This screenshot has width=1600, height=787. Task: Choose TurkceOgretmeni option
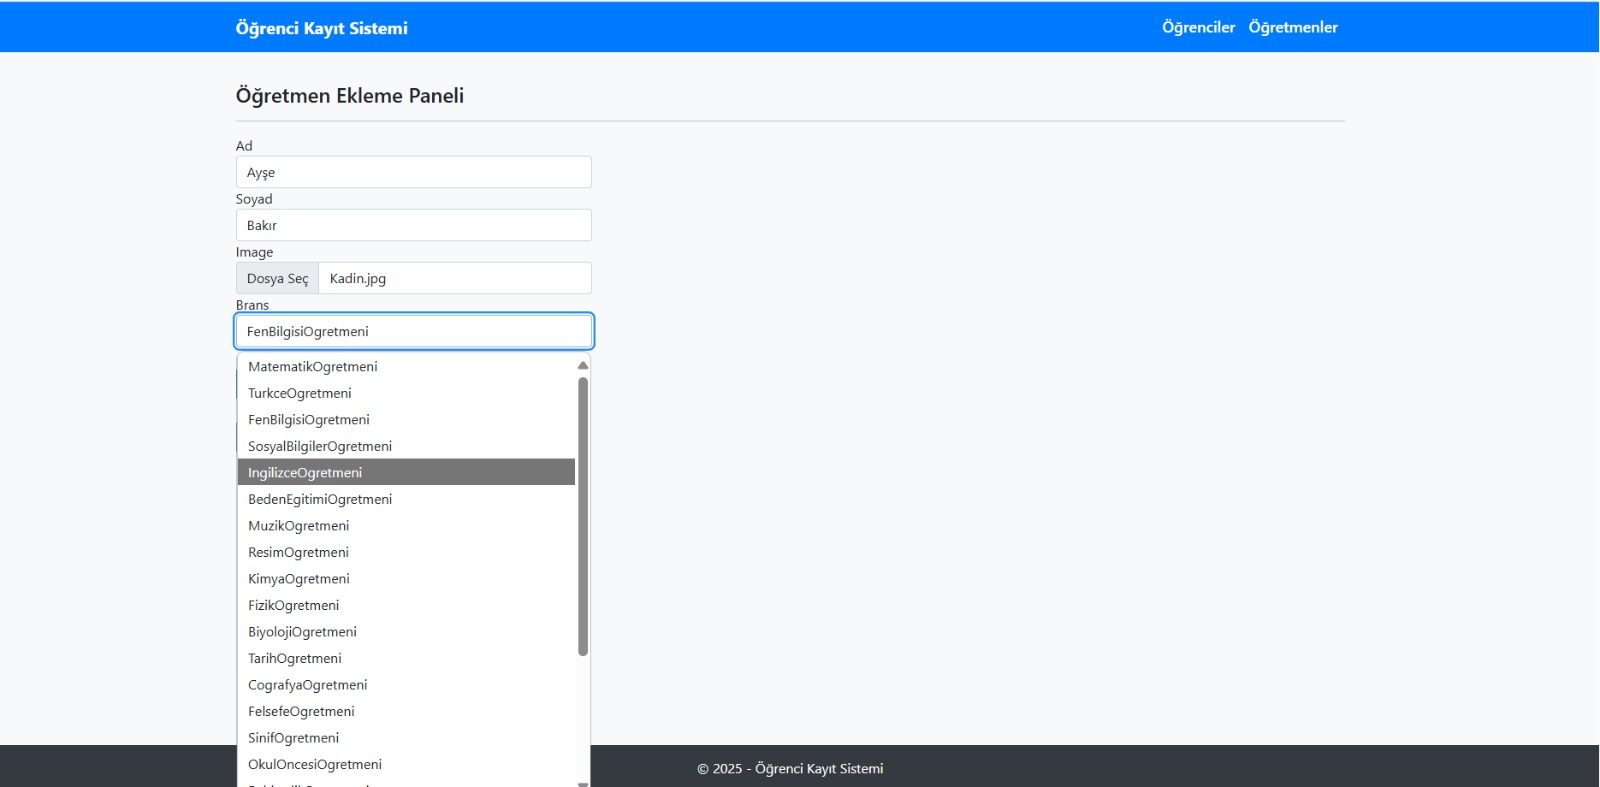(300, 394)
